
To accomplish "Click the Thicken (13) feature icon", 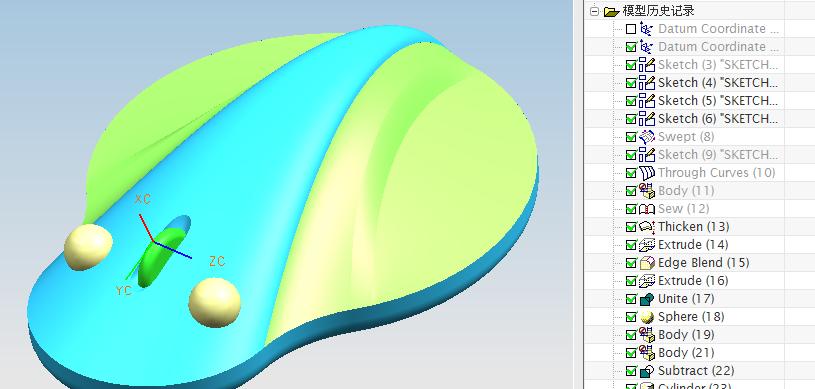I will 647,227.
